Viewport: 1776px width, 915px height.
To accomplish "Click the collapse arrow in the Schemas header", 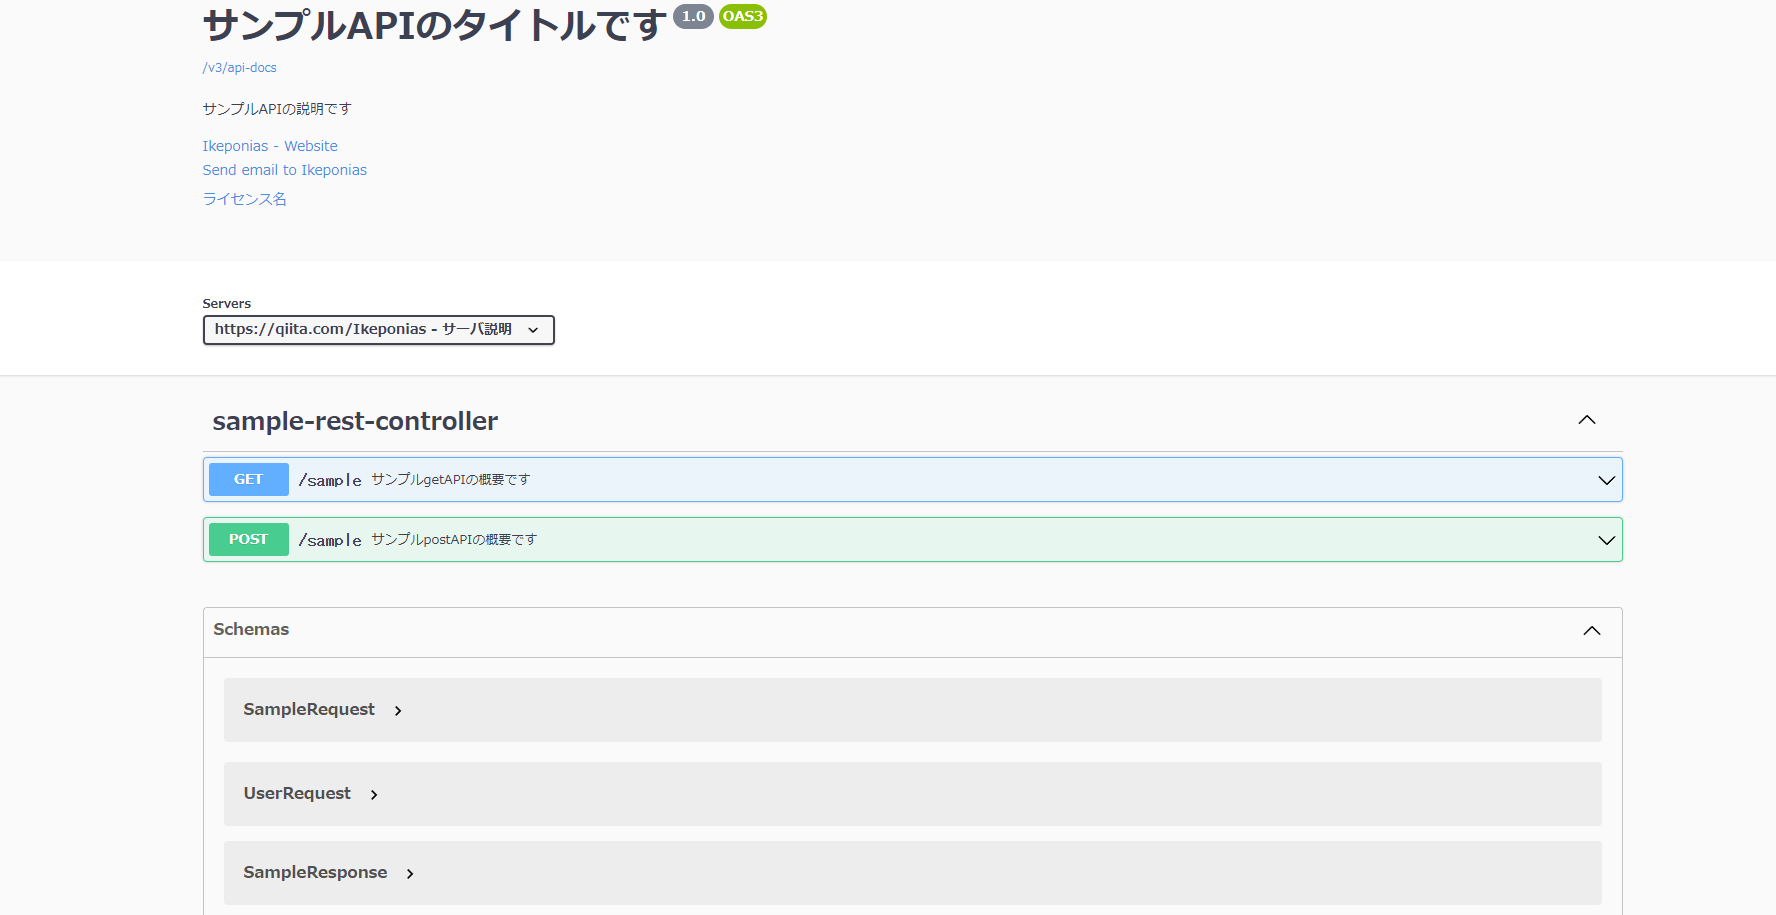I will [x=1592, y=630].
